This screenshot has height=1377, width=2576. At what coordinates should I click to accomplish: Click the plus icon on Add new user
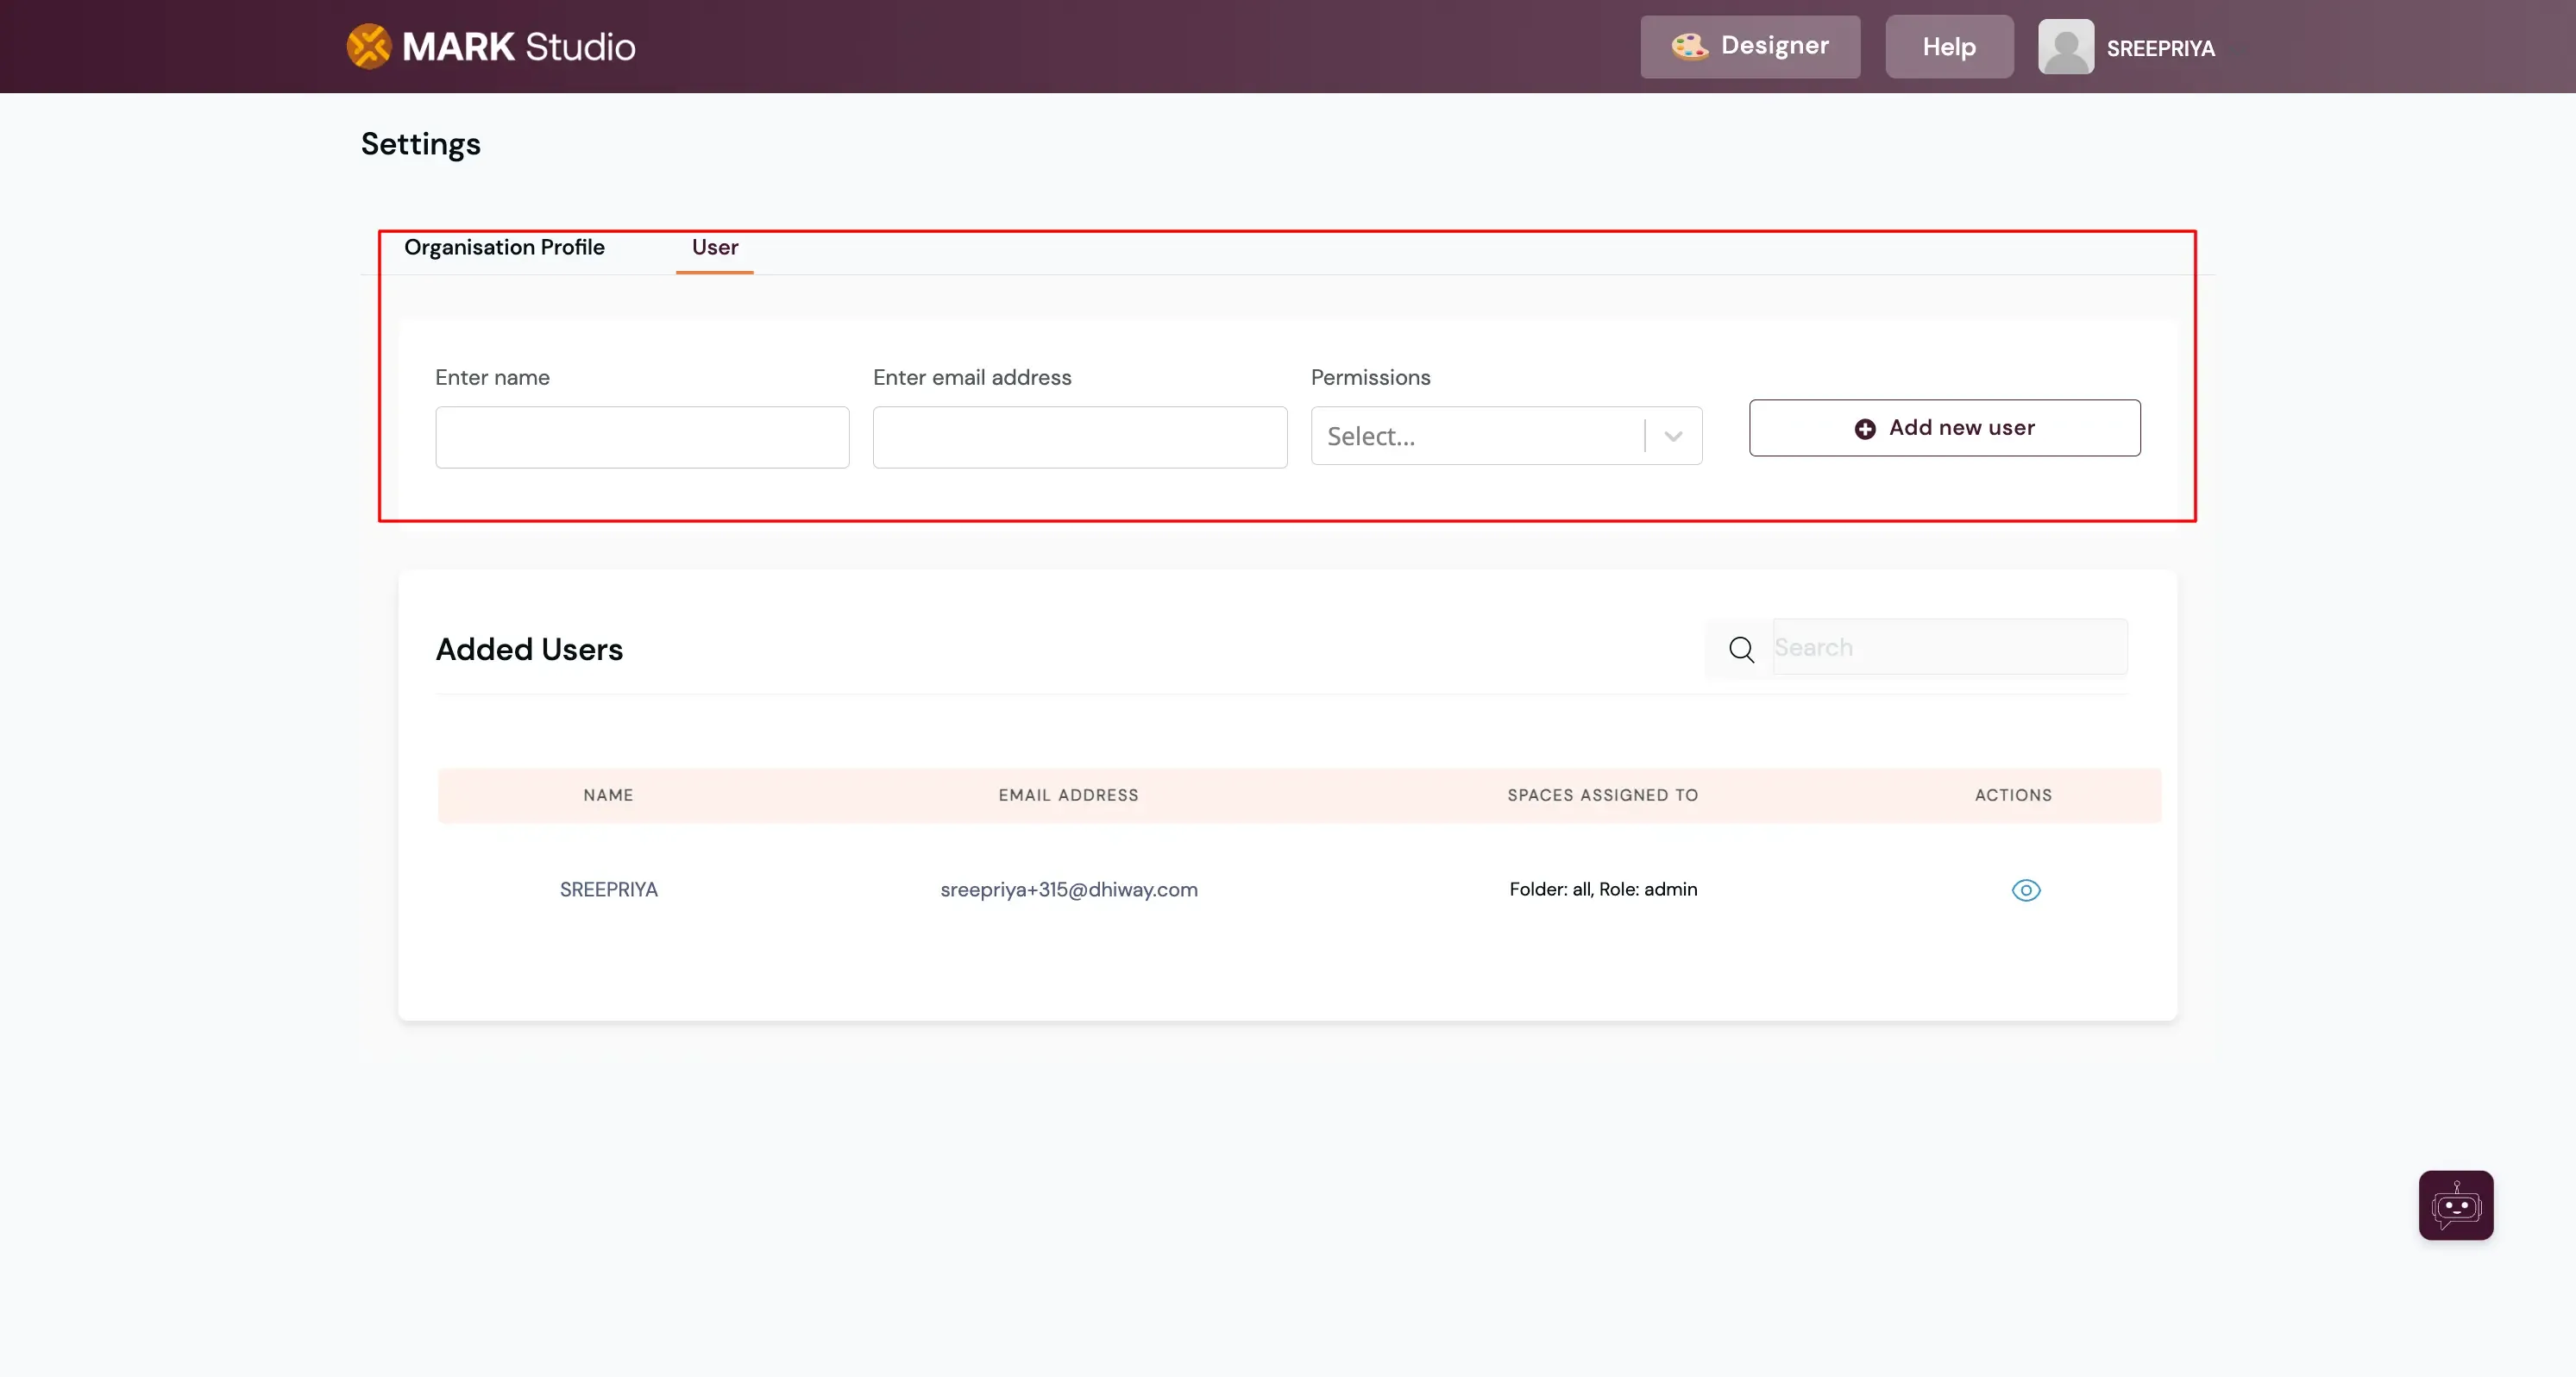pos(1864,429)
